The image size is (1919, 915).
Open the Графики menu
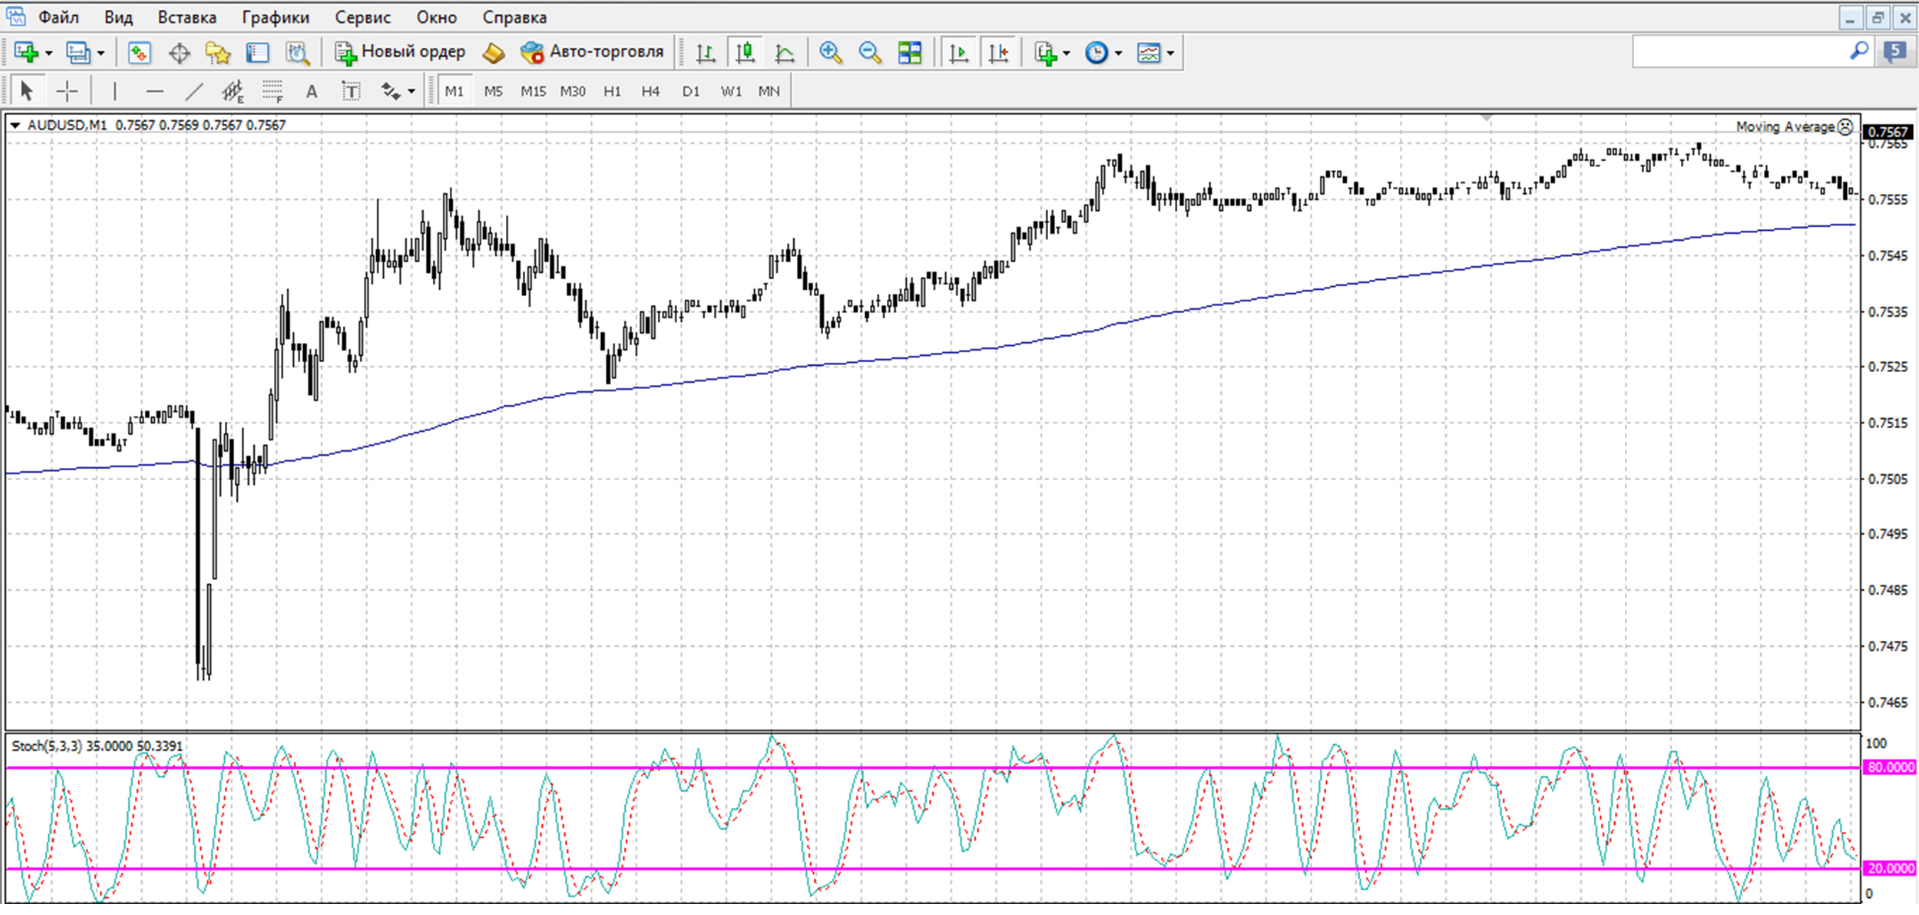(x=275, y=17)
